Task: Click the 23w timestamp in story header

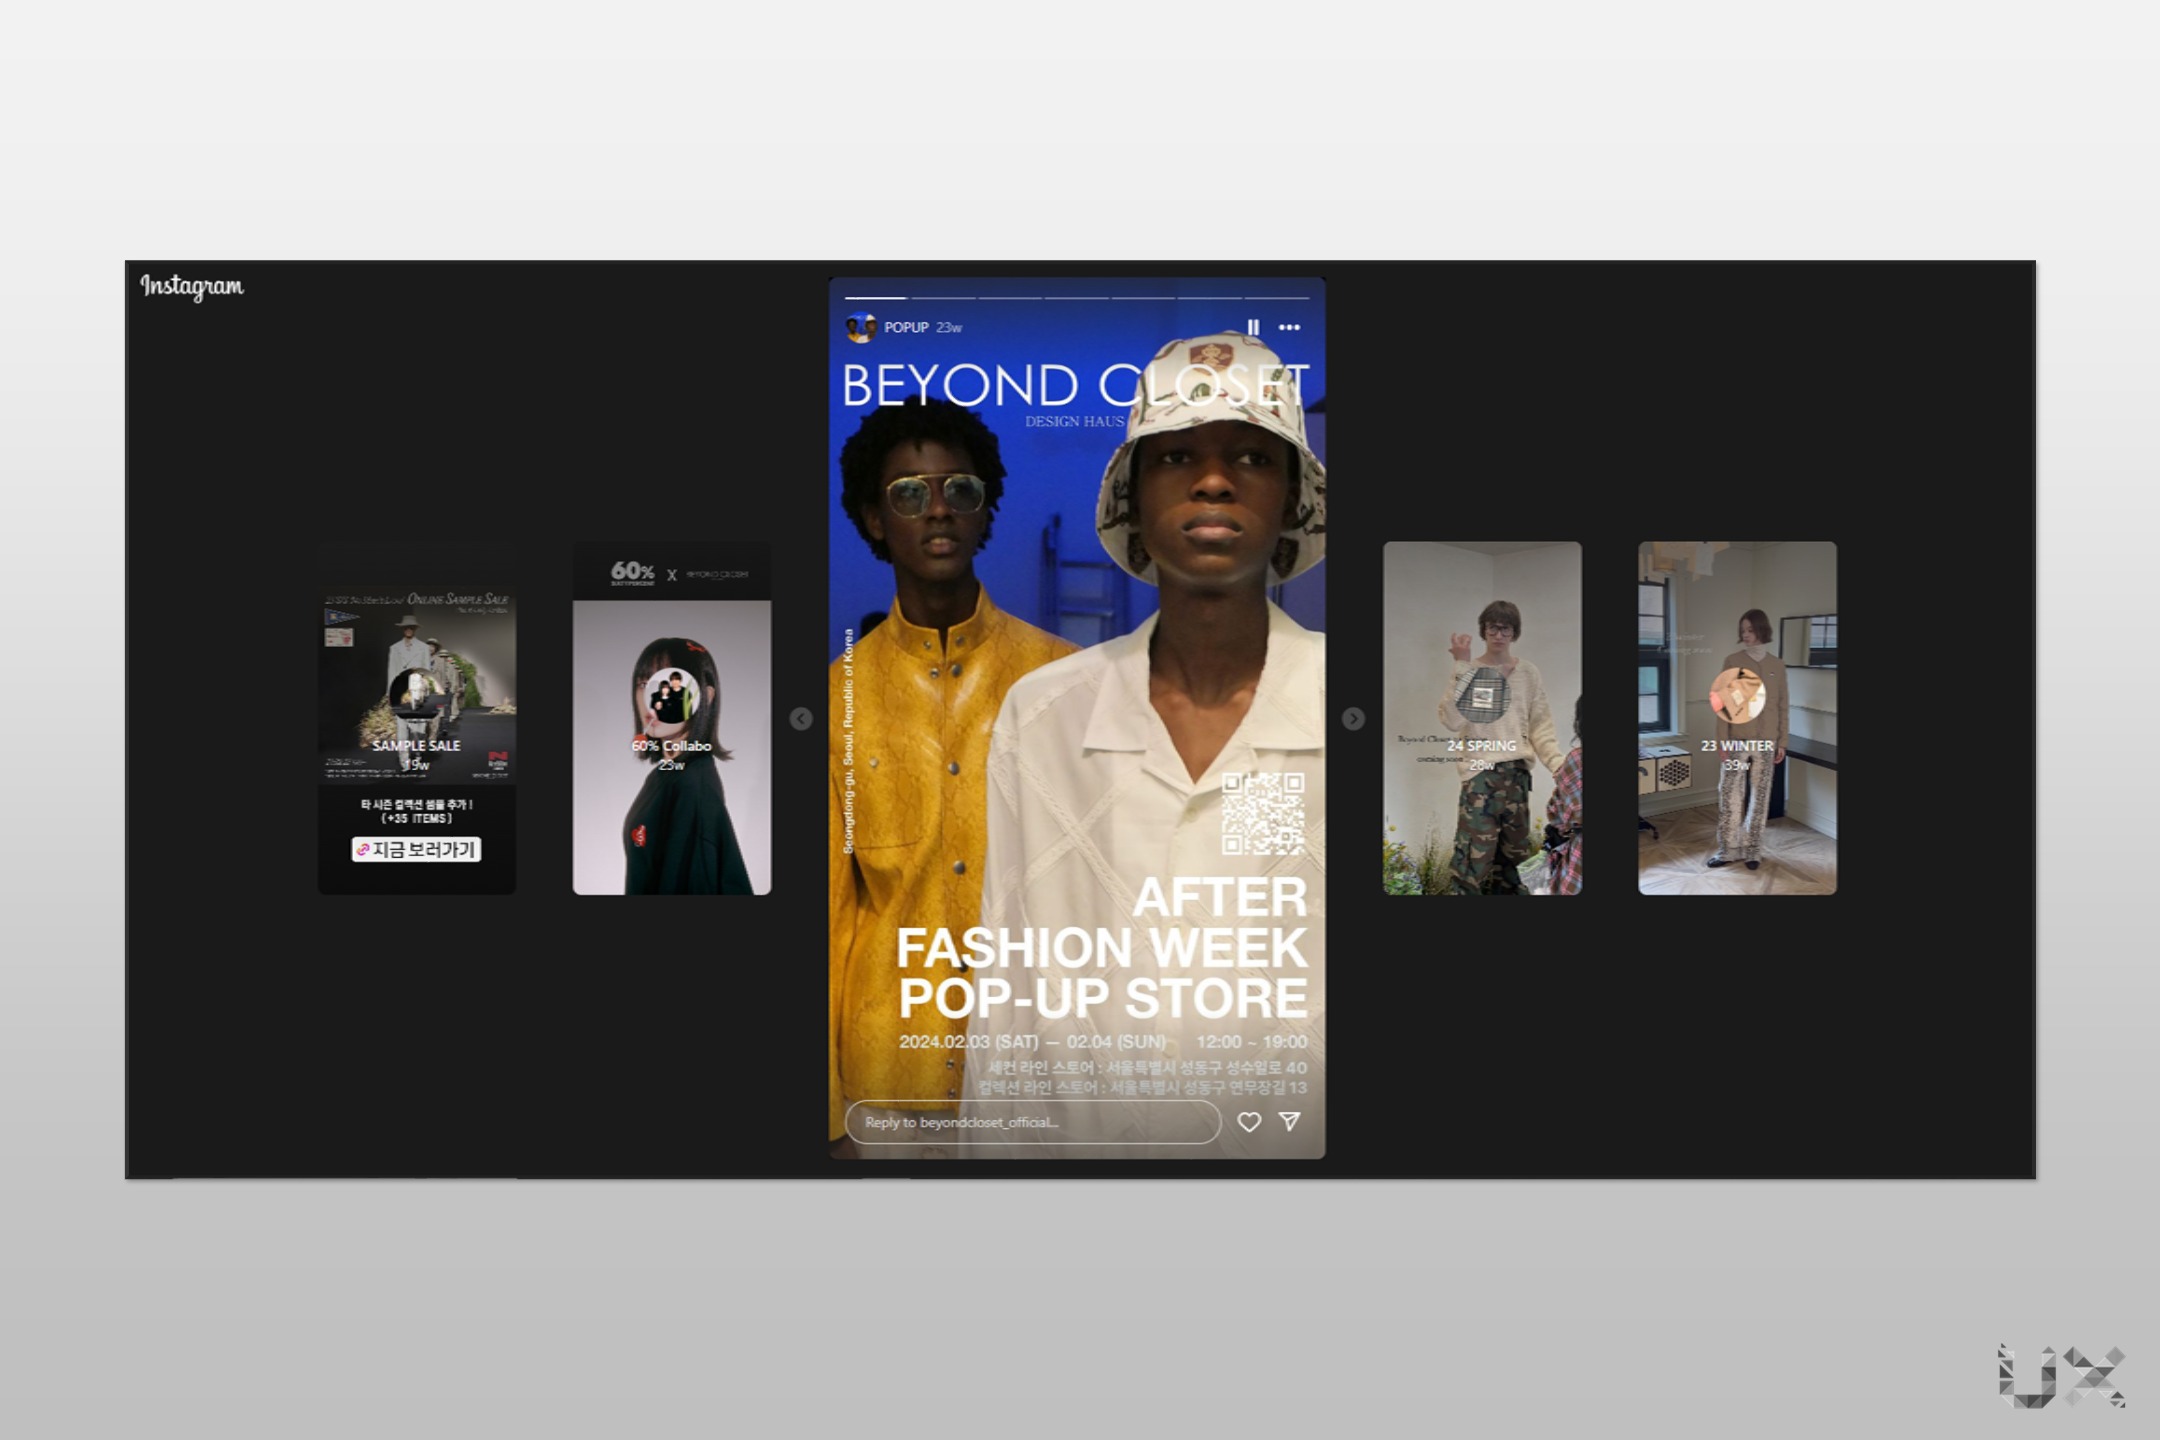Action: click(949, 327)
